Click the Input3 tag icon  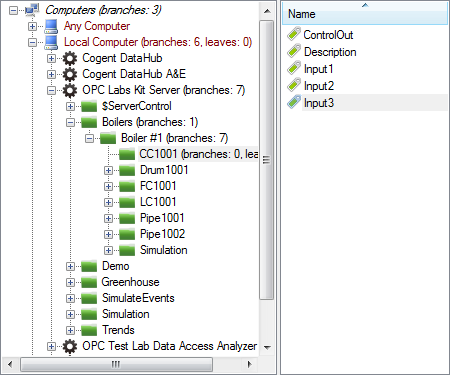[294, 102]
